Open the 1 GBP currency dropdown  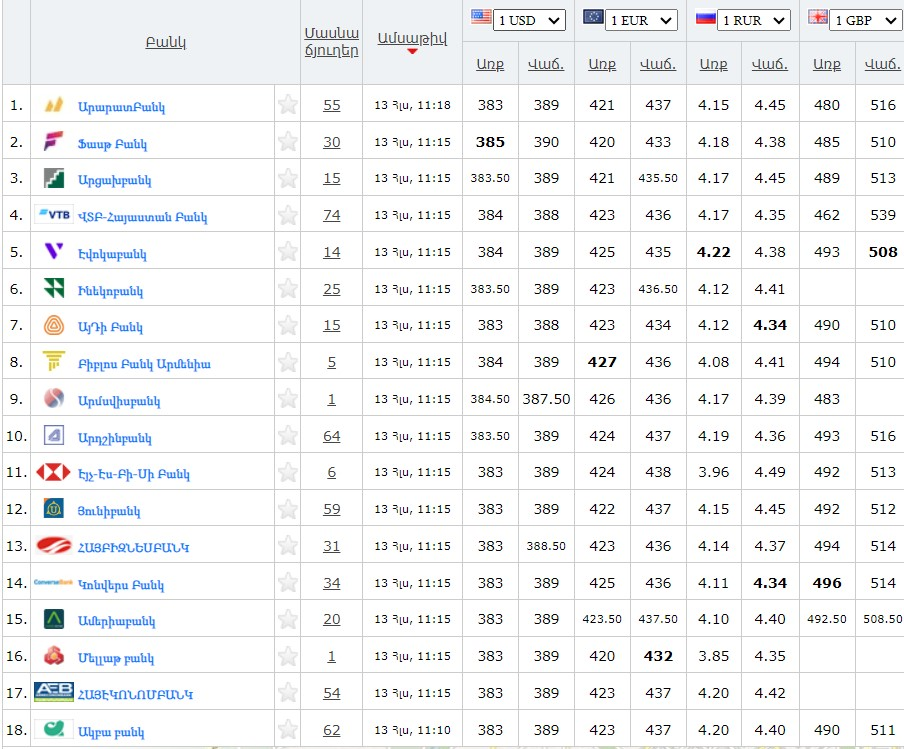[x=865, y=20]
